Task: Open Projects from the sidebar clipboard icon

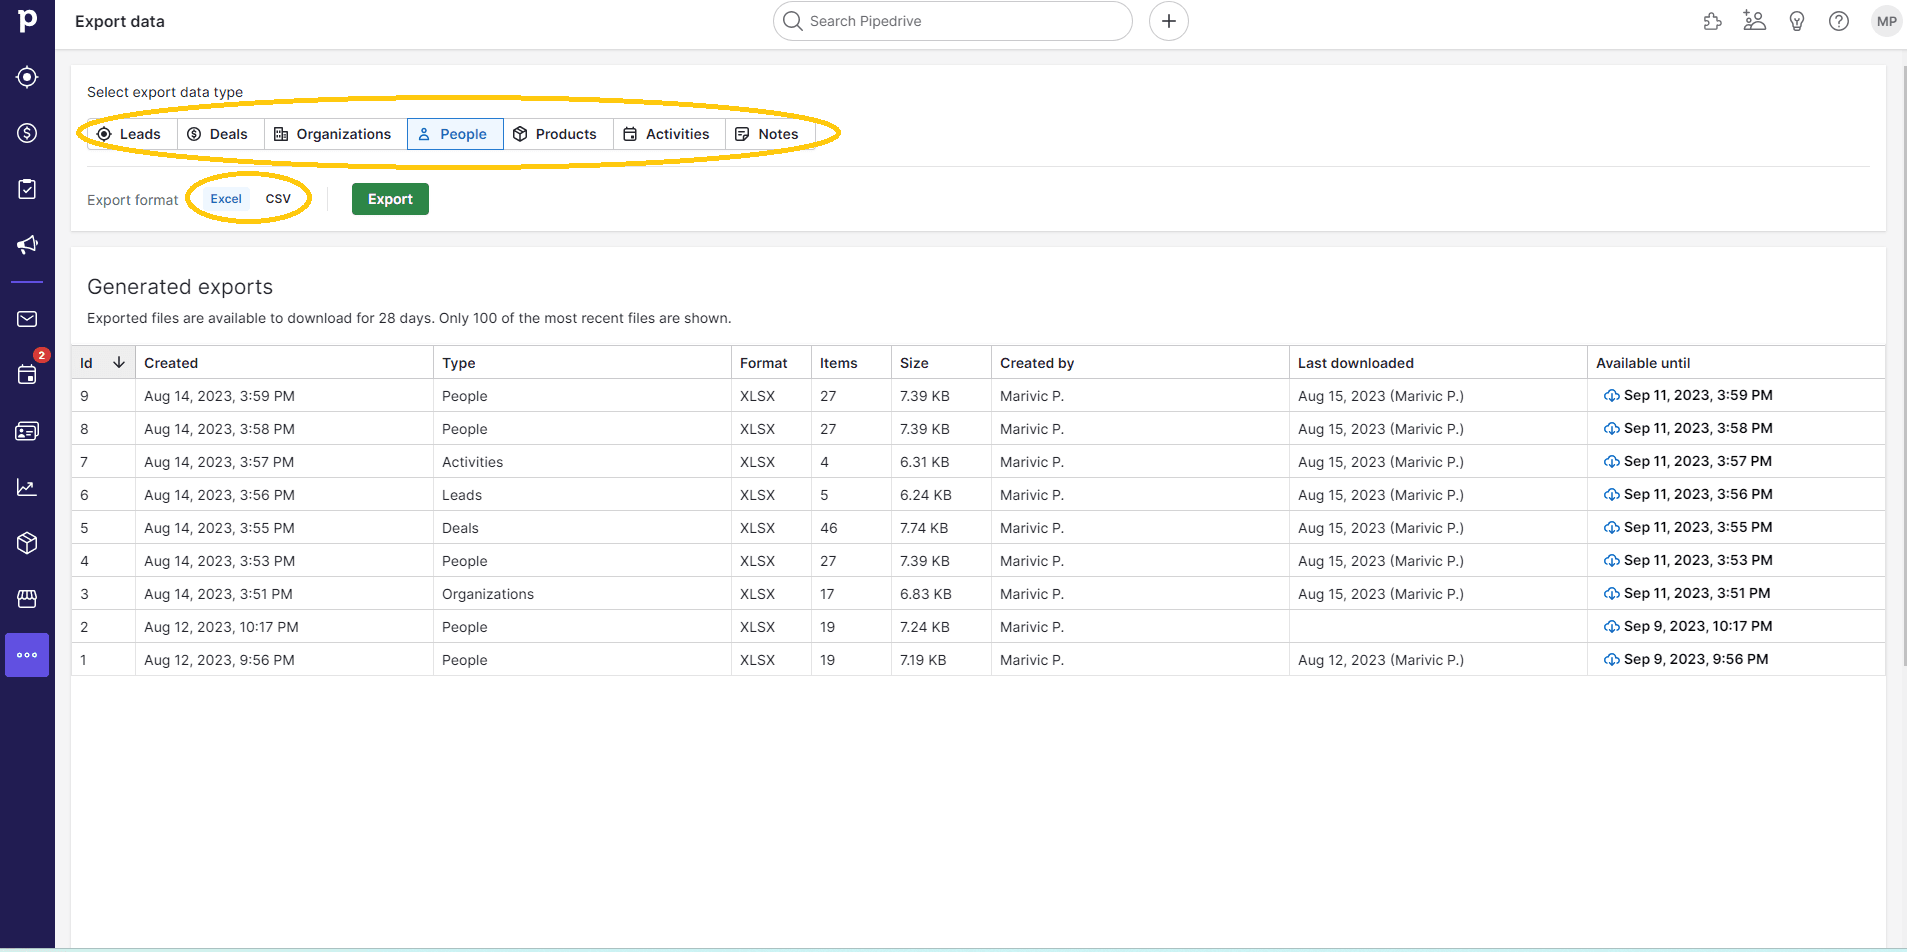Action: 27,189
